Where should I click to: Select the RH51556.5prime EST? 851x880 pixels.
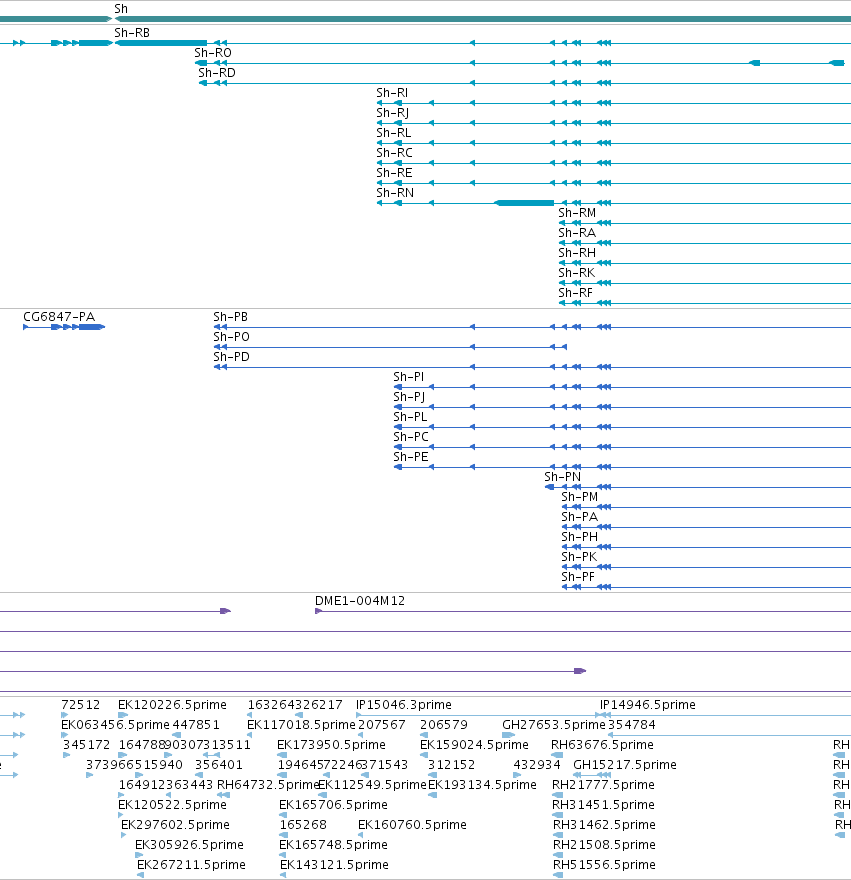605,865
